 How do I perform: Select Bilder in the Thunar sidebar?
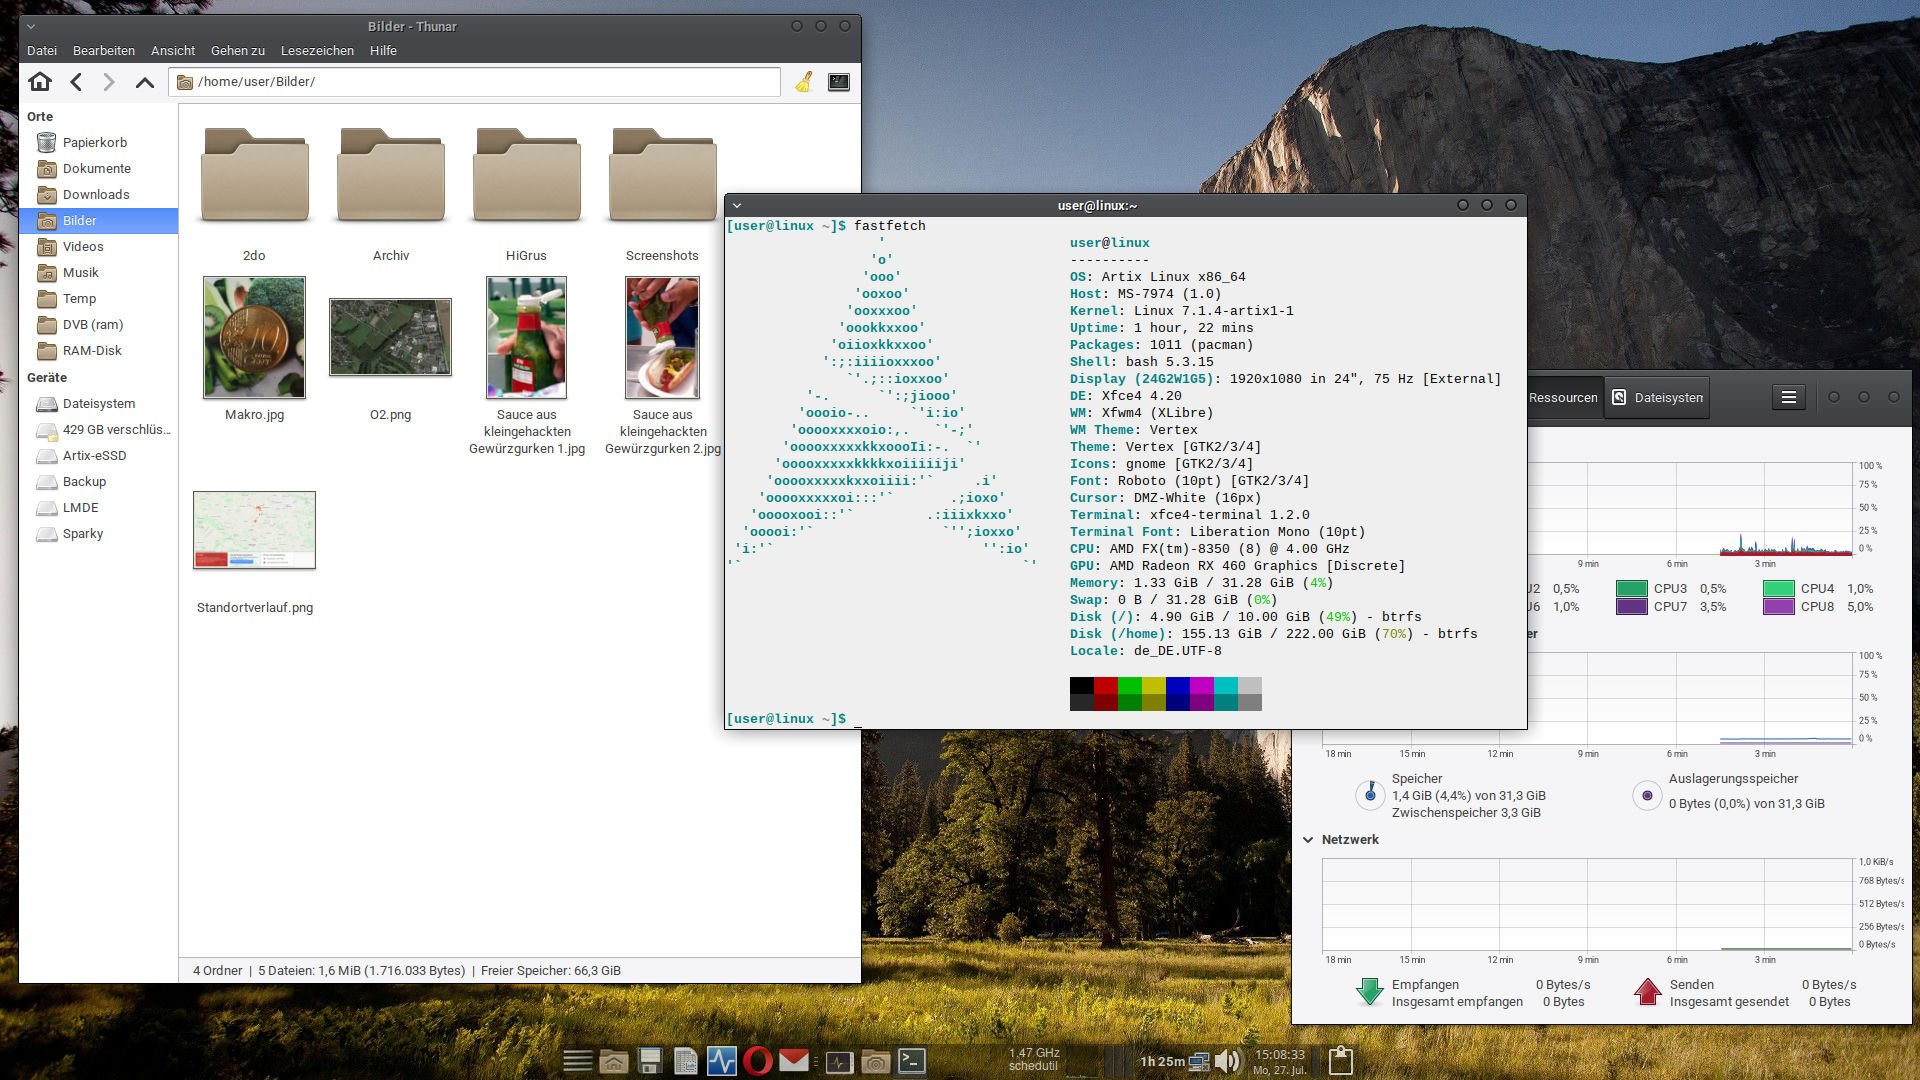coord(98,221)
